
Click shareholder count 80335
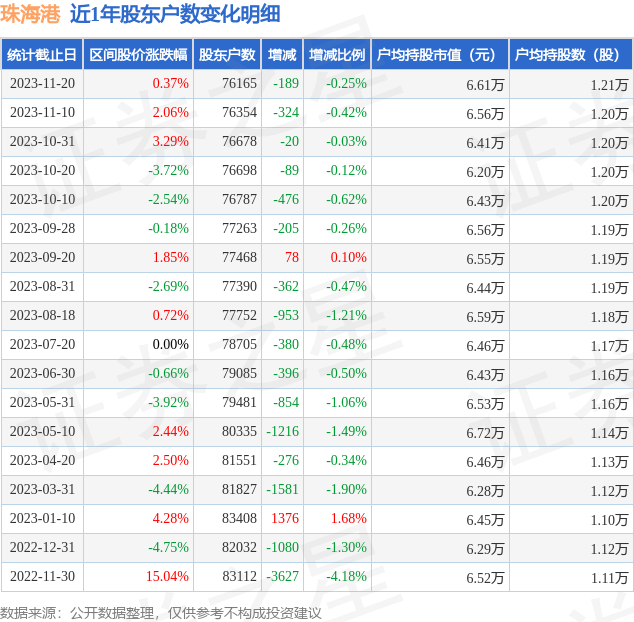pos(239,432)
